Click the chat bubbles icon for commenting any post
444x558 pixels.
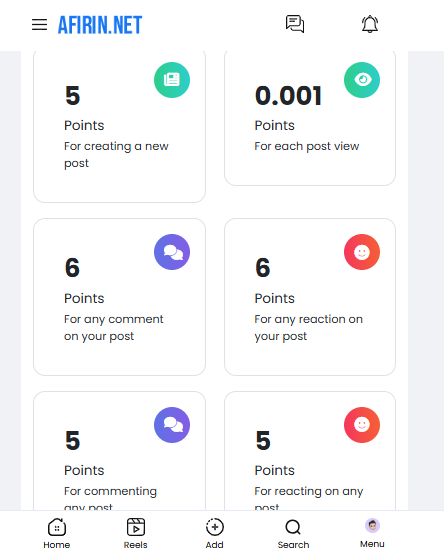coord(172,425)
